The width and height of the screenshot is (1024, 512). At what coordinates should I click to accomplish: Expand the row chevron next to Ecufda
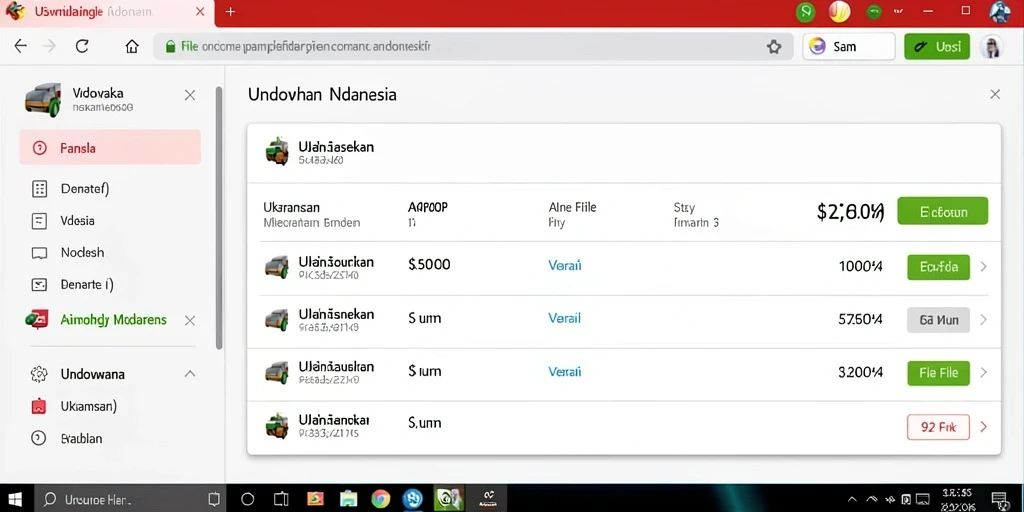(984, 267)
